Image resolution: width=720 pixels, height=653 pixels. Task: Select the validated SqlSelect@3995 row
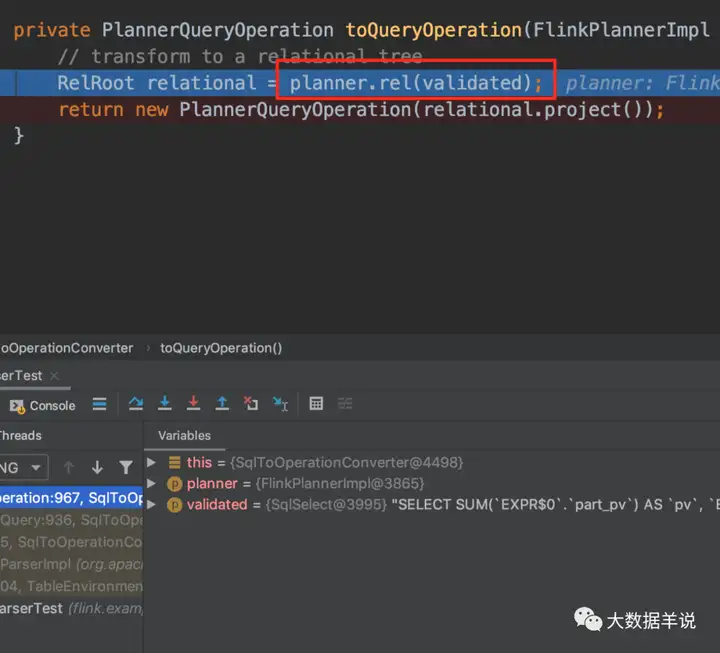(x=432, y=505)
